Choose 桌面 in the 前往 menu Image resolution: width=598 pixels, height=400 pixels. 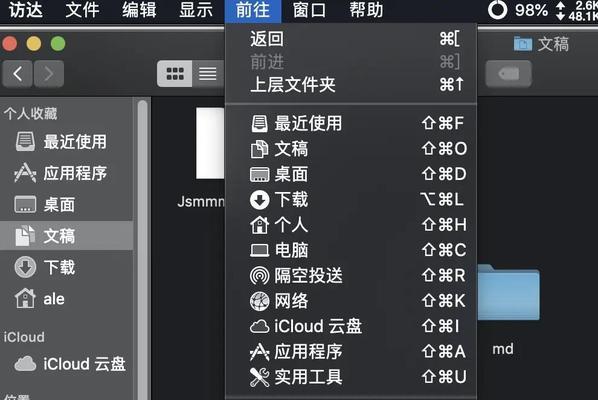(x=351, y=174)
